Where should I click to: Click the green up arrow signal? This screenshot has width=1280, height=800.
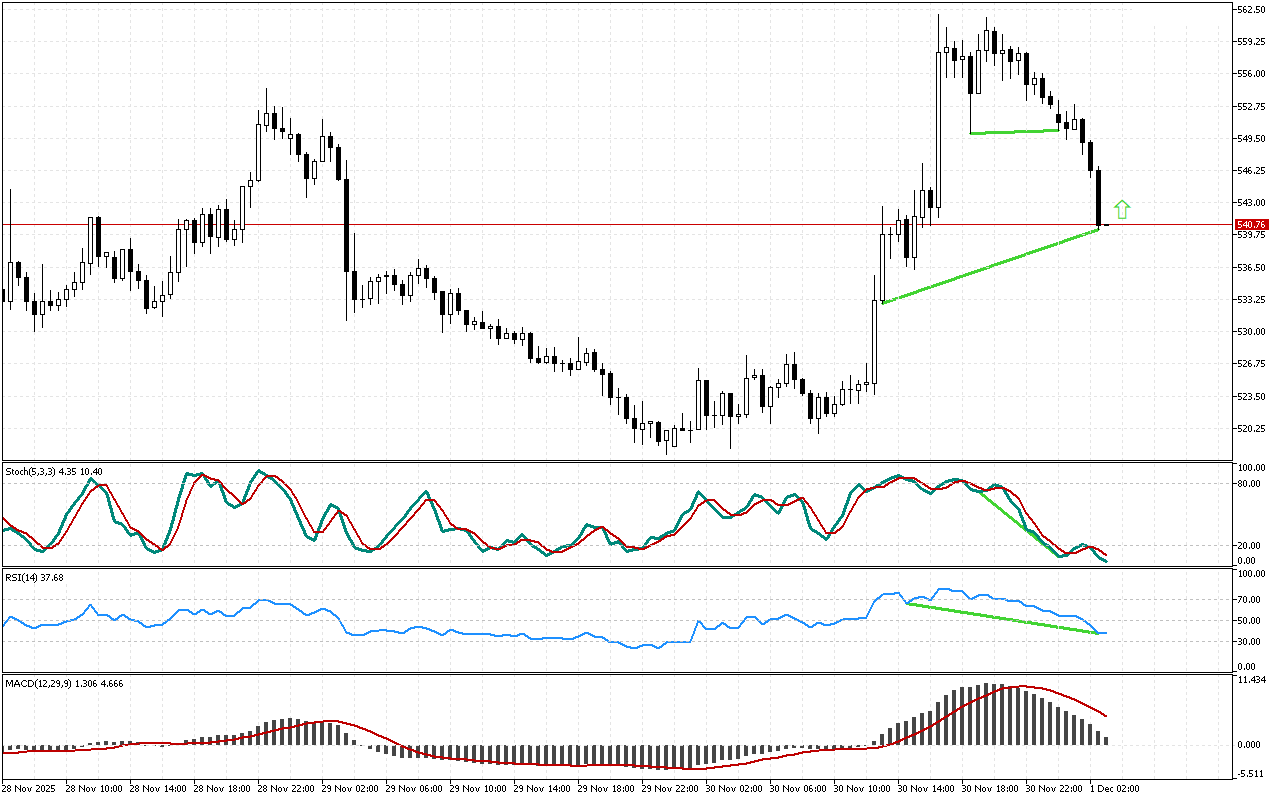click(x=1122, y=209)
